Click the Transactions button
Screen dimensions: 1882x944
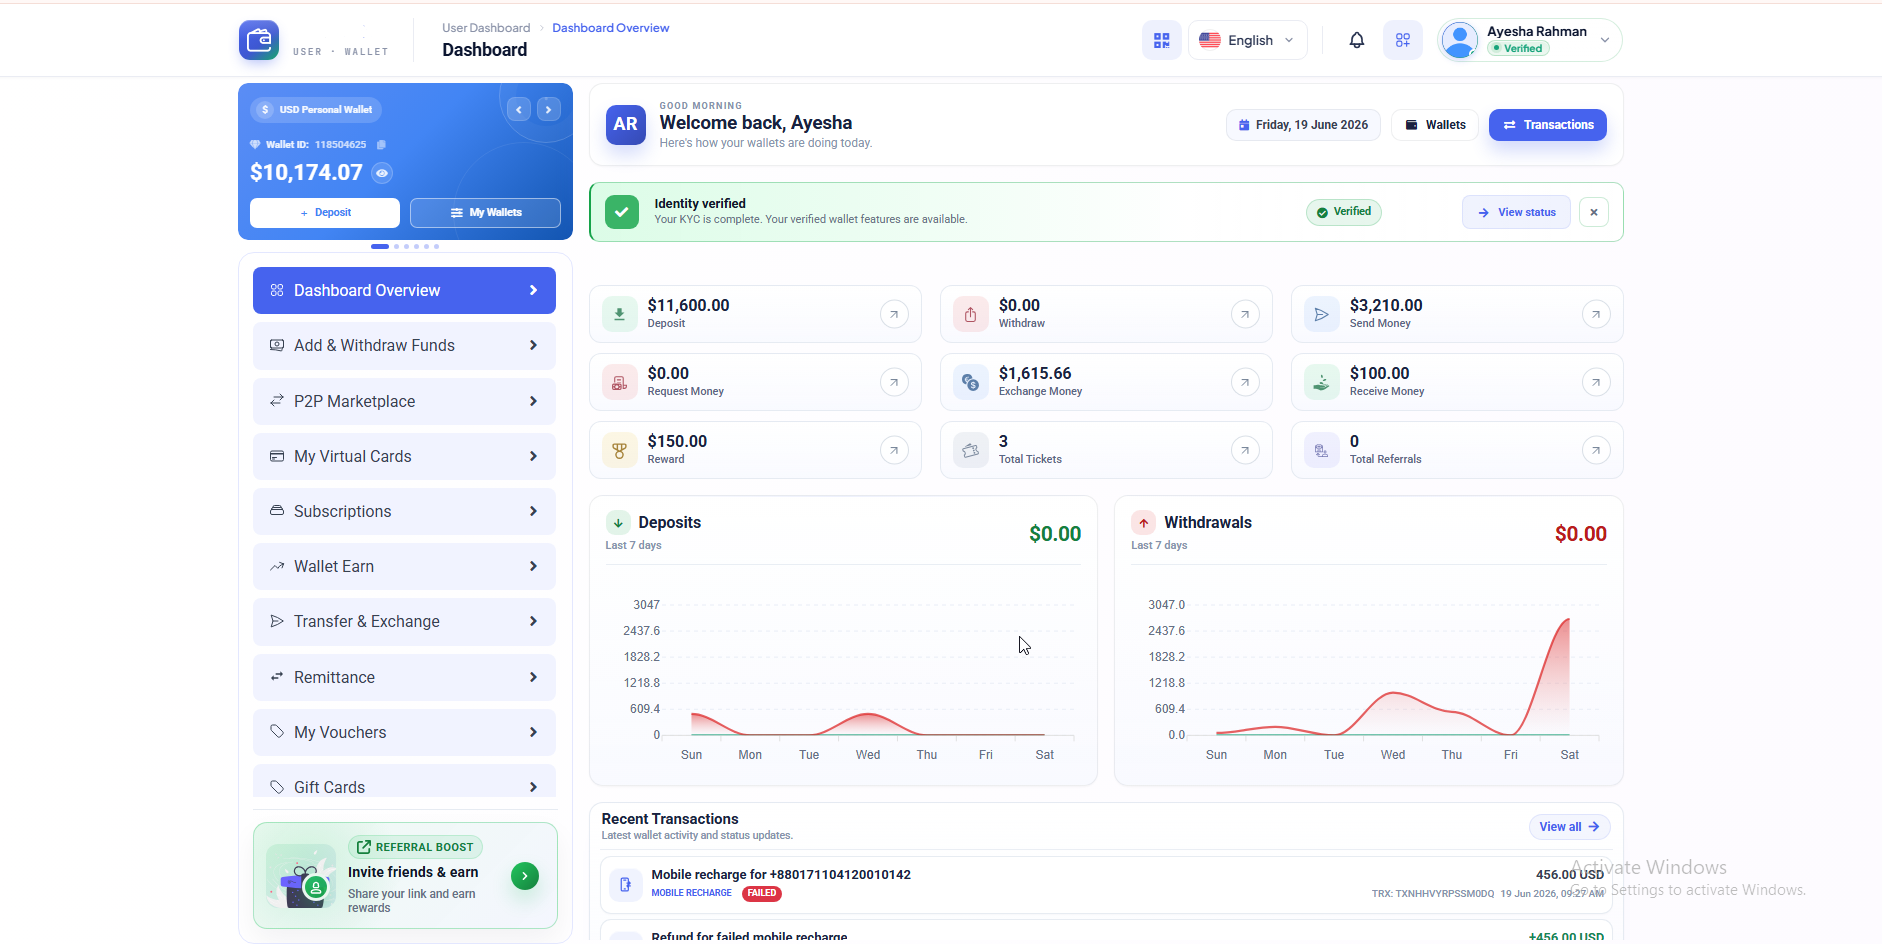pos(1547,125)
